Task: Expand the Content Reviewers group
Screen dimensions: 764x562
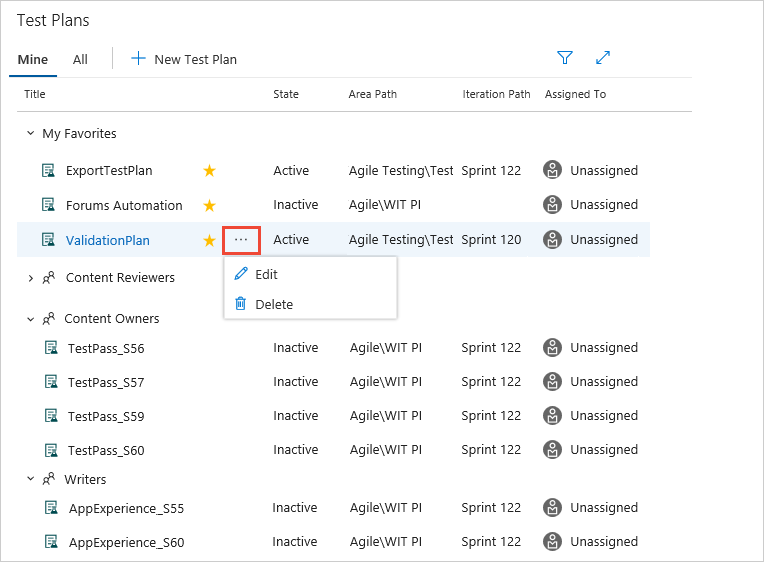Action: click(30, 278)
